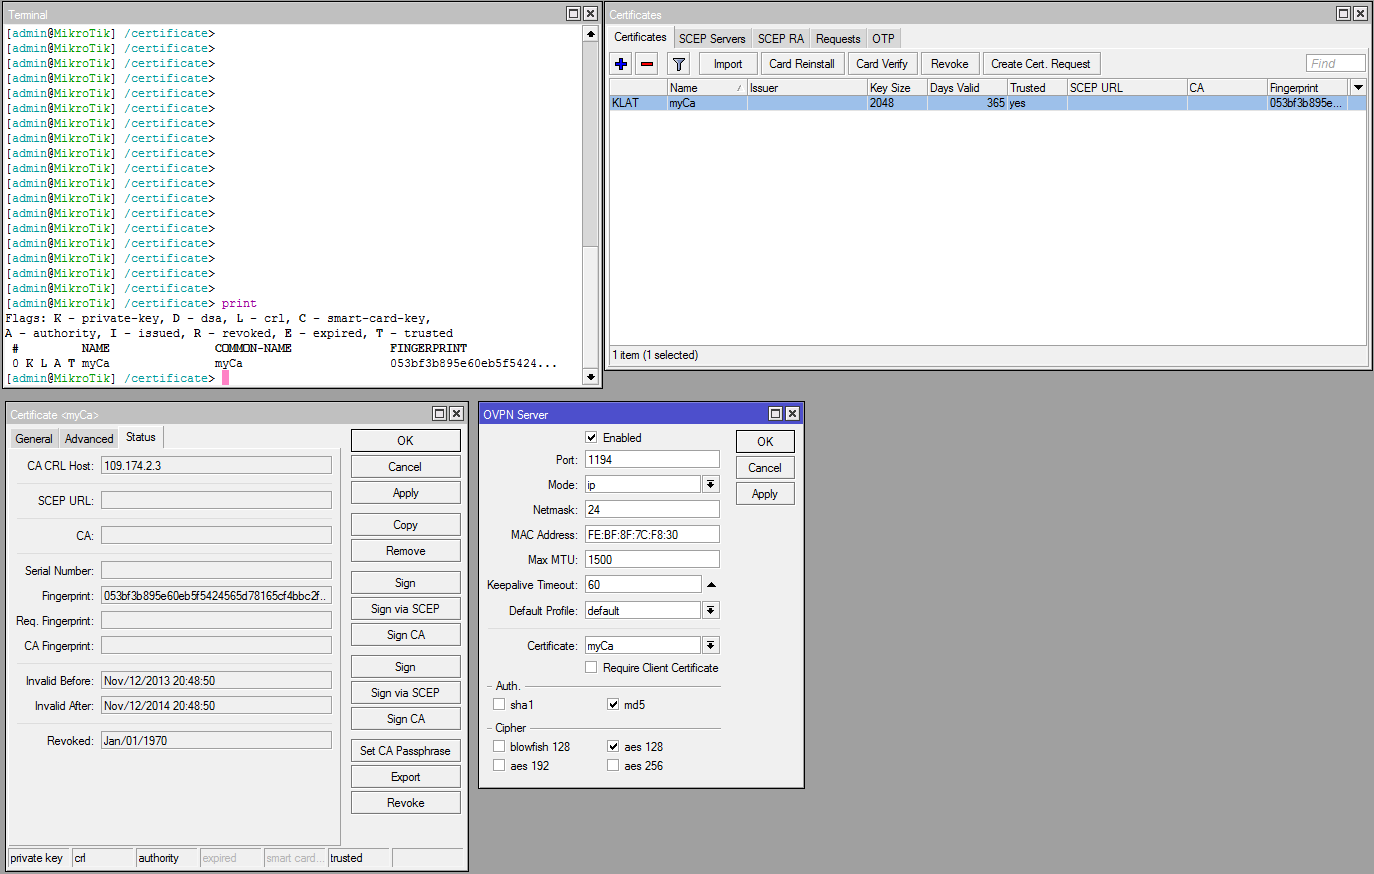
Task: Uncheck the Enabled checkbox in OVPN Server
Action: click(591, 438)
